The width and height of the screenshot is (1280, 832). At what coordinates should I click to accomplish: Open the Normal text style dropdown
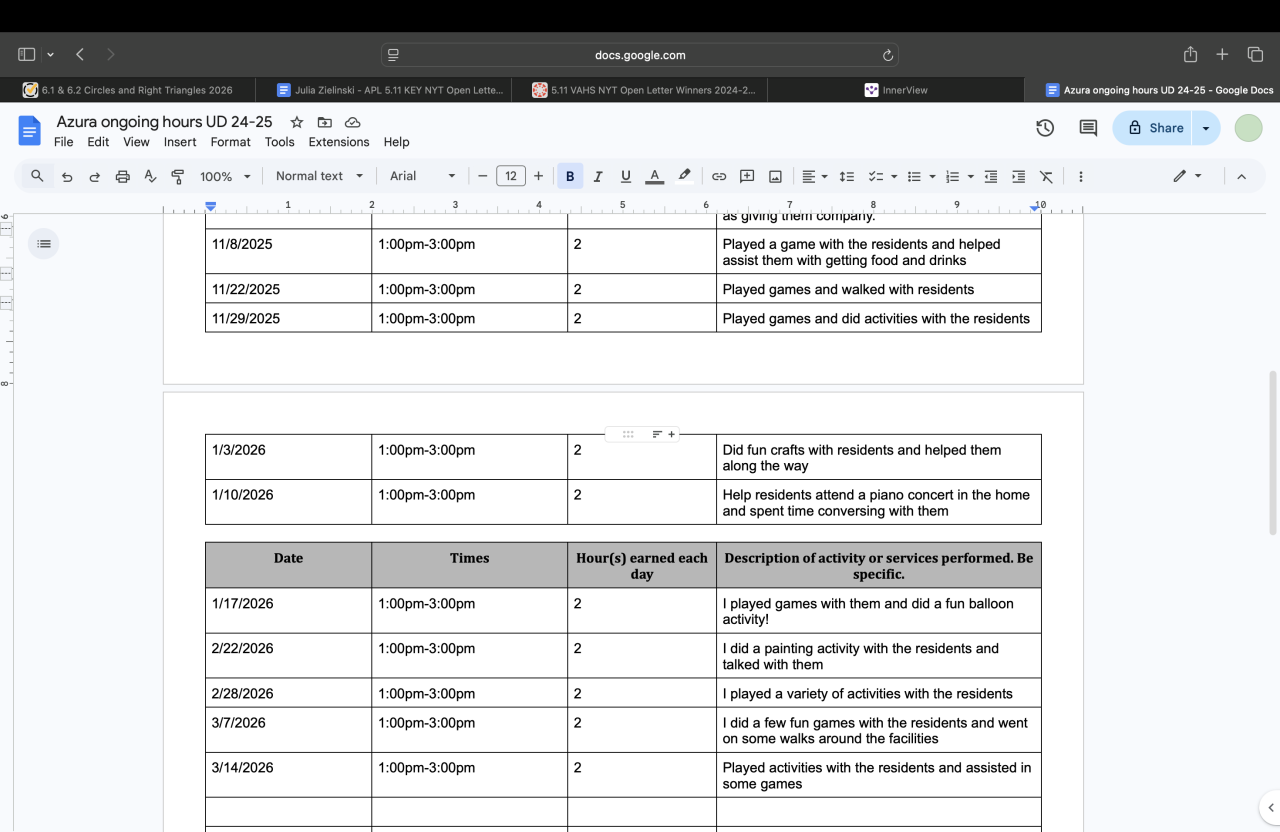tap(319, 176)
